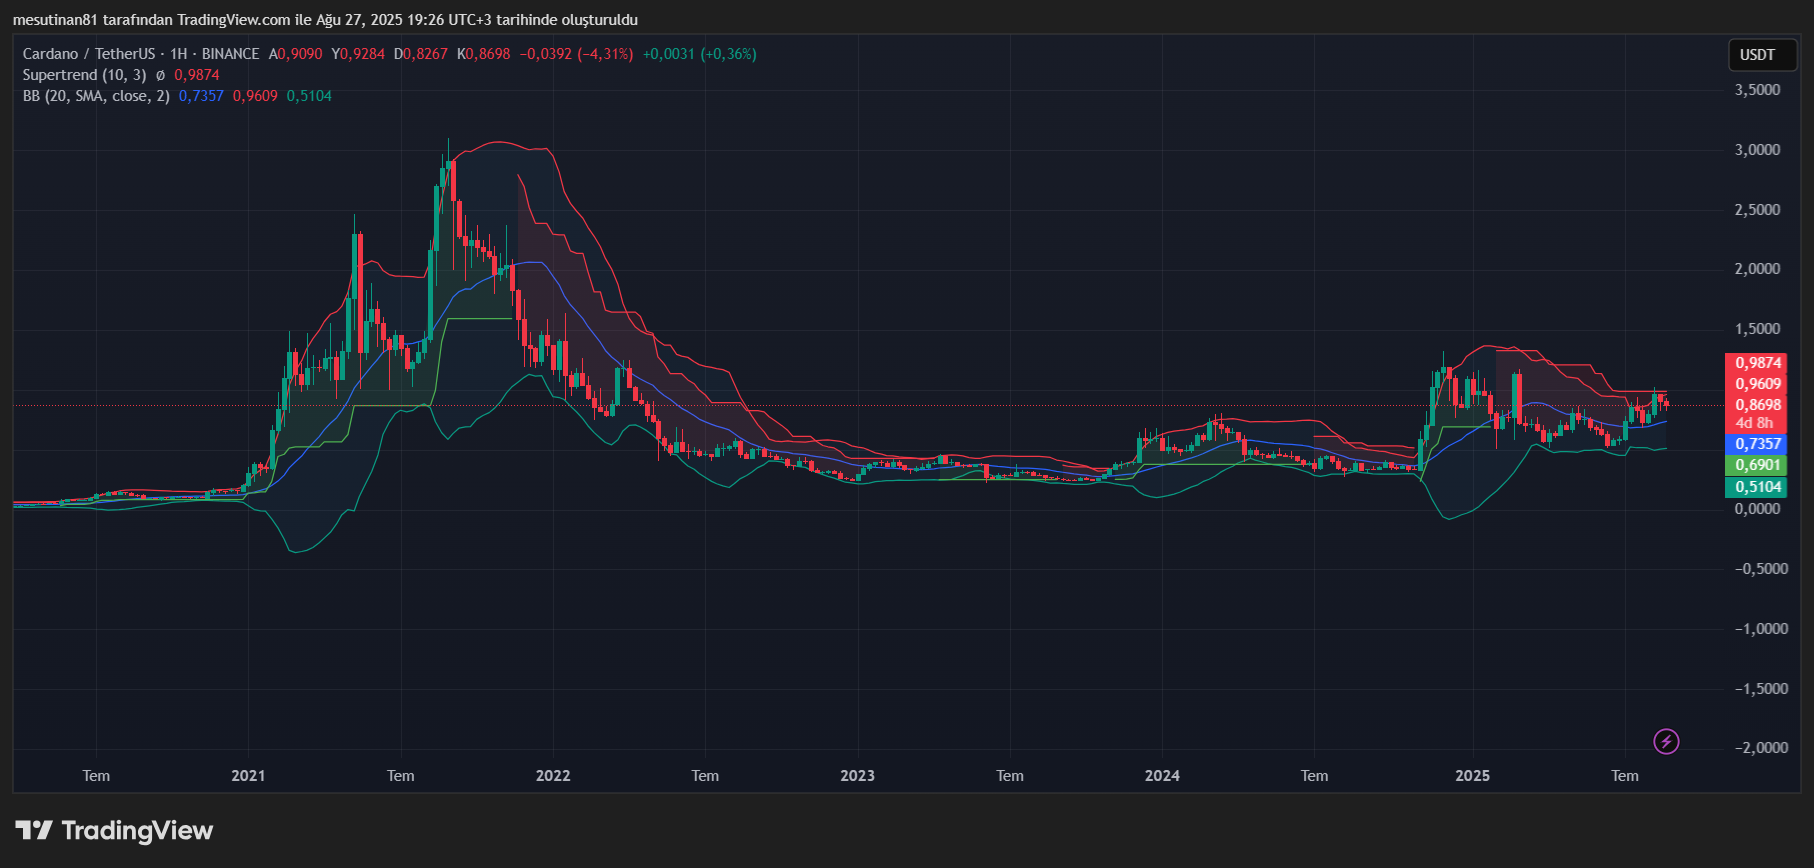Click the TradingView logo at the bottom left
The height and width of the screenshot is (868, 1814).
coord(114,830)
